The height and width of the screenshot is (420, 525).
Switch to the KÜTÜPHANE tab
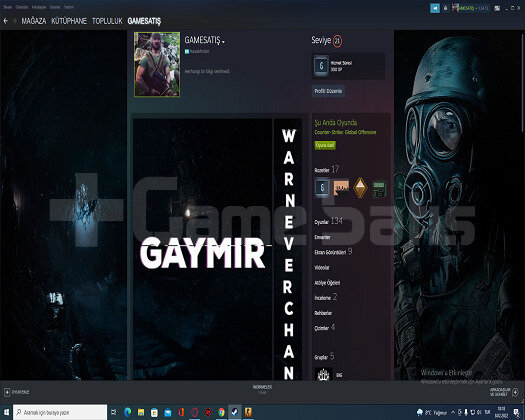pyautogui.click(x=69, y=21)
